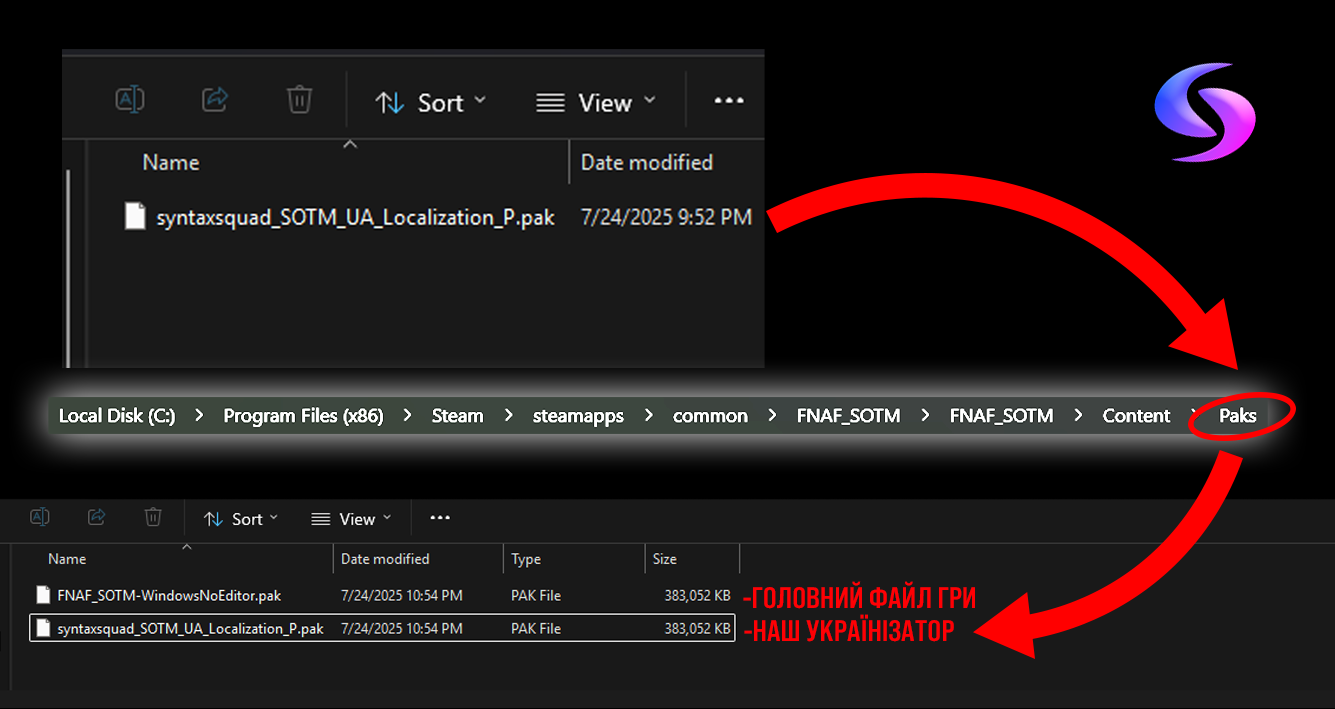This screenshot has width=1335, height=709.
Task: Click the Rename icon in the upper Explorer window
Action: click(x=130, y=99)
